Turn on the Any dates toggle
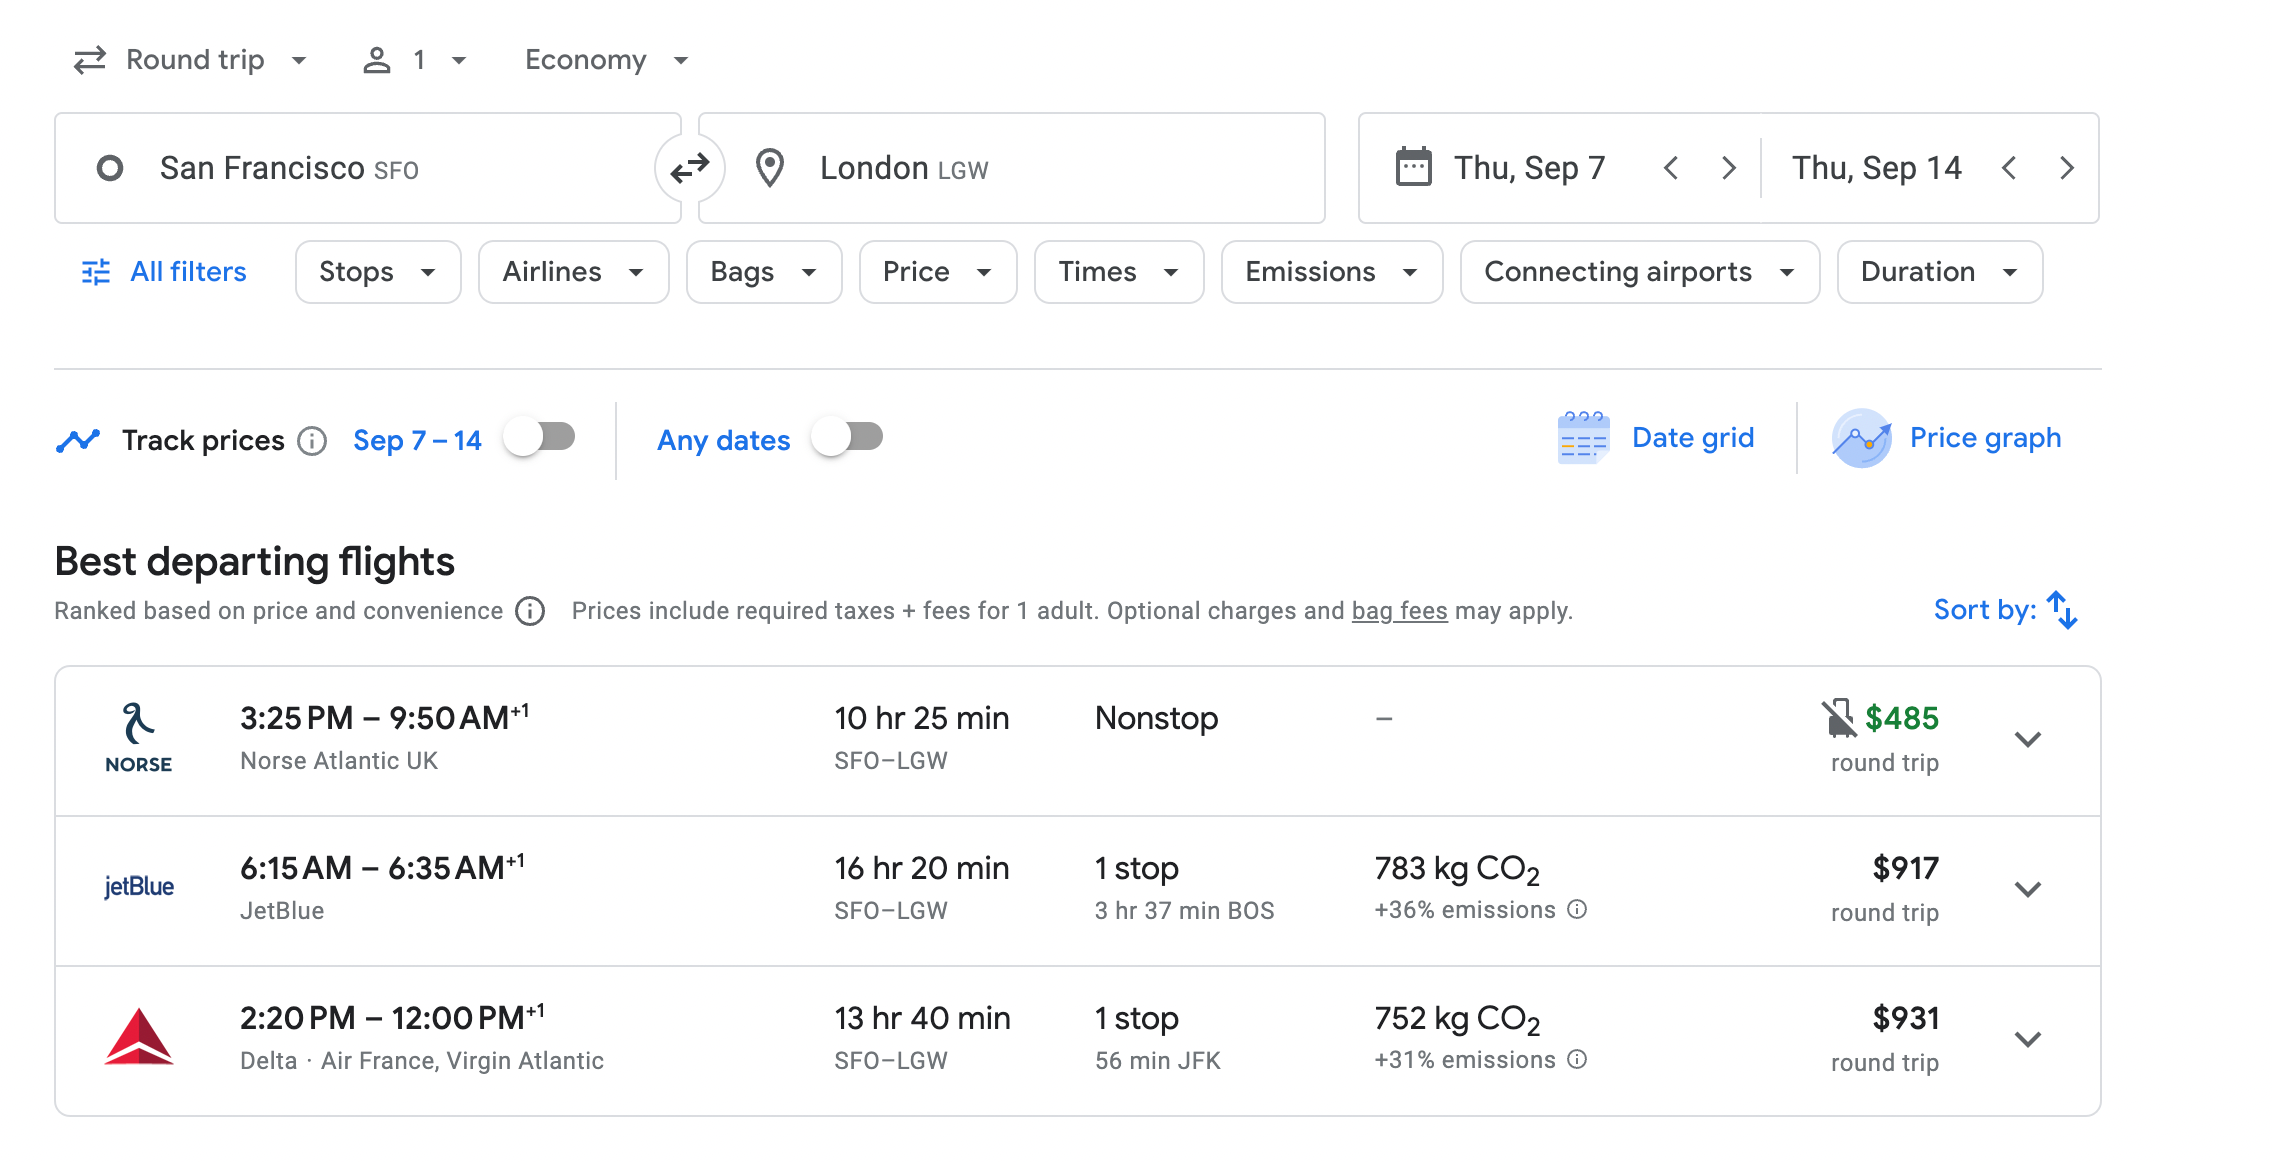 coord(848,438)
